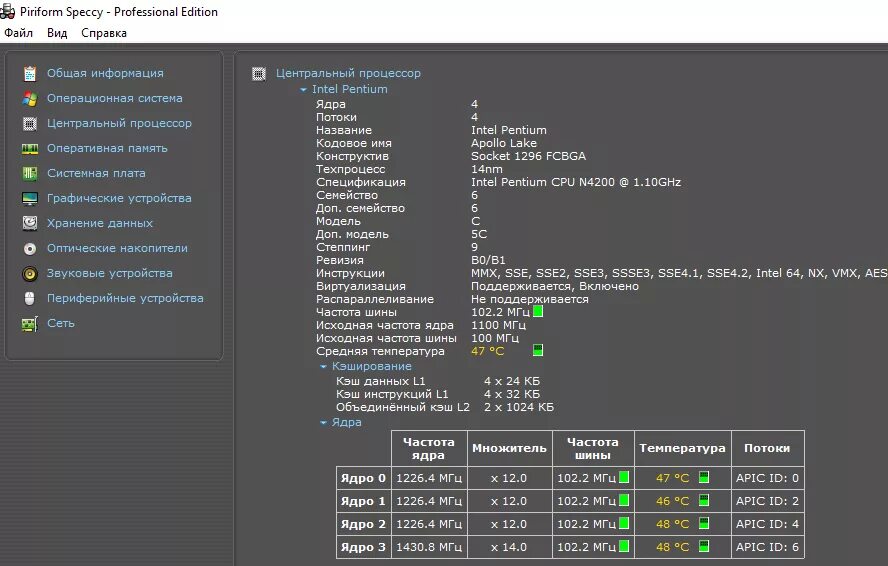Image resolution: width=888 pixels, height=566 pixels.
Task: Click the Хранение данных hard drive icon
Action: (29, 223)
